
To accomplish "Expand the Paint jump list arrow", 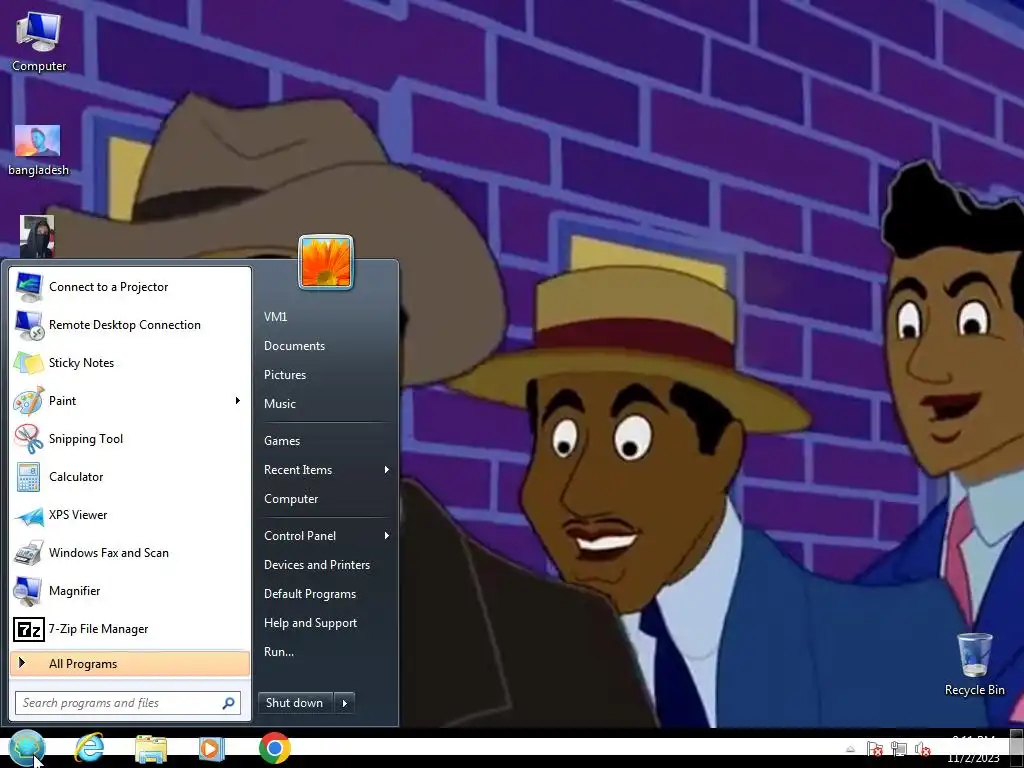I will click(x=238, y=401).
